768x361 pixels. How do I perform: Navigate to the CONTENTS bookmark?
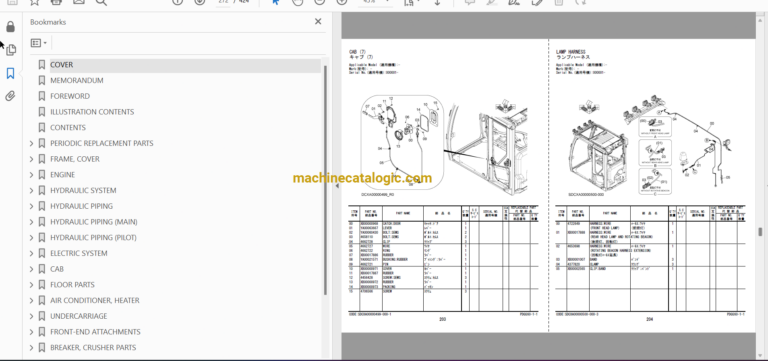coord(68,127)
